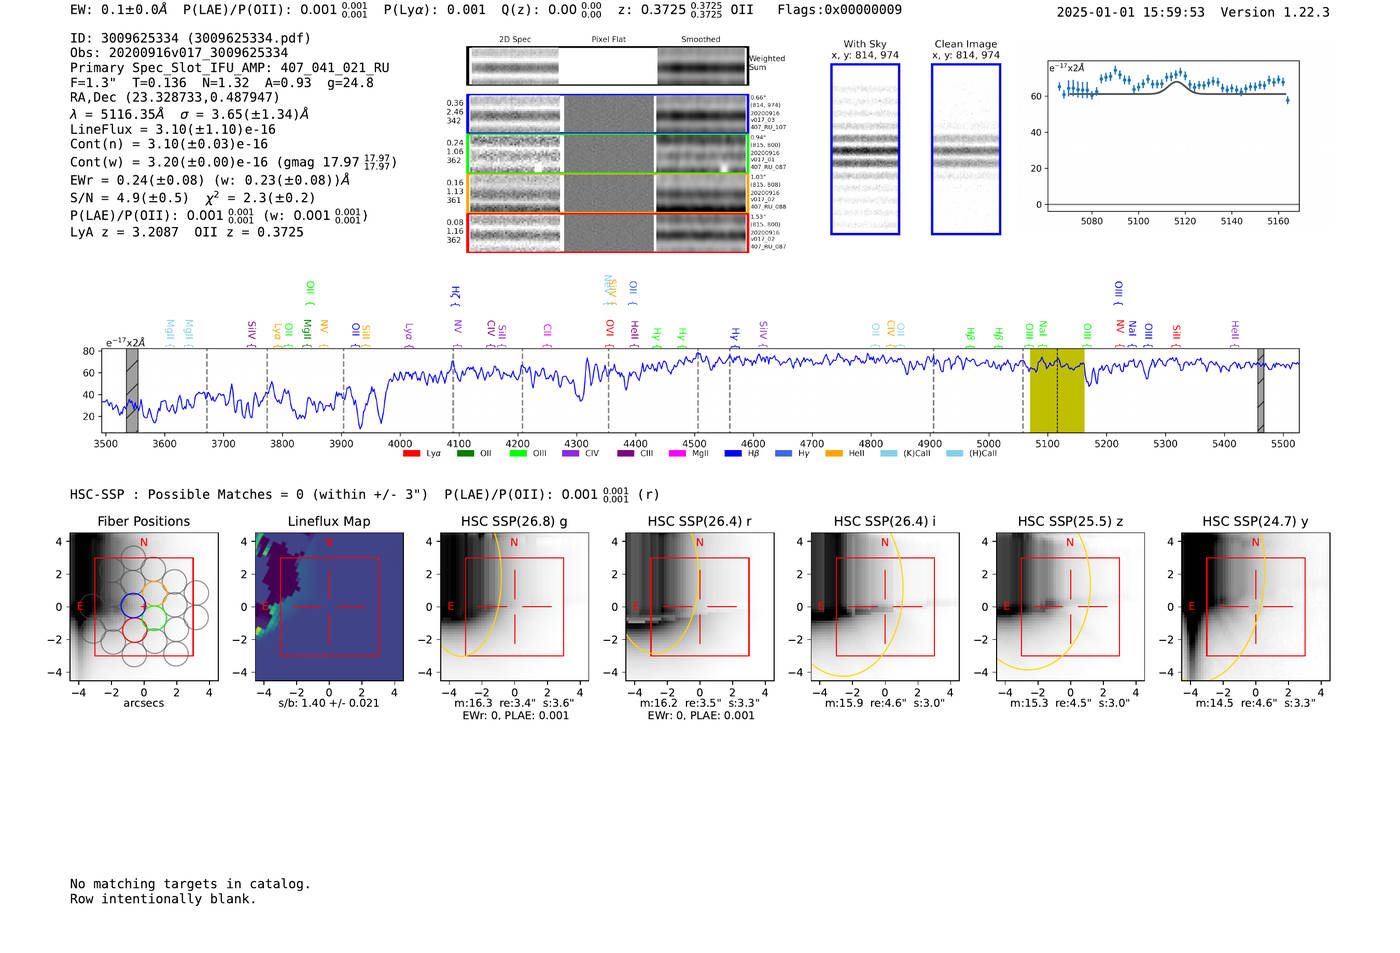
Task: Click the 'Row intentionally blank.' text
Action: [x=163, y=899]
